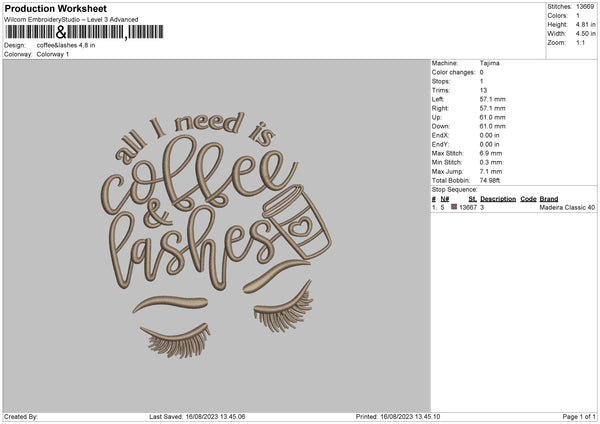Click the coffee cup graphic in design

coord(297,222)
